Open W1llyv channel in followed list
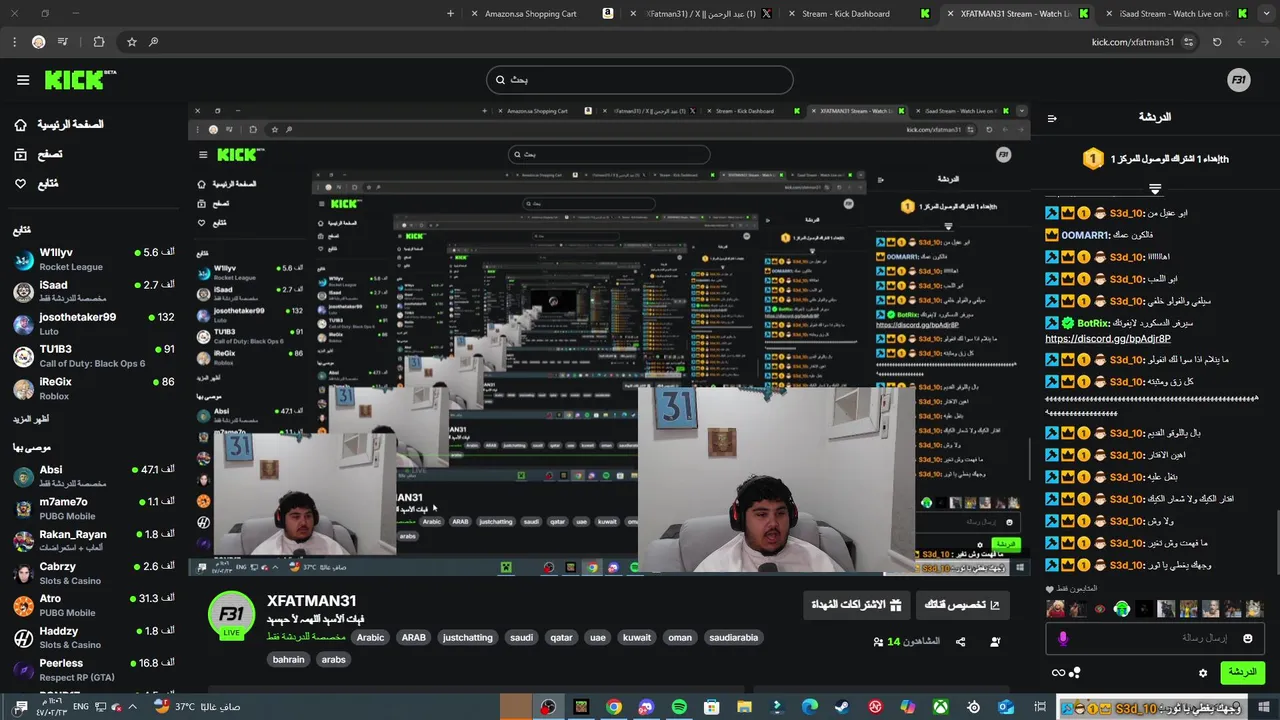1280x720 pixels. [93, 259]
